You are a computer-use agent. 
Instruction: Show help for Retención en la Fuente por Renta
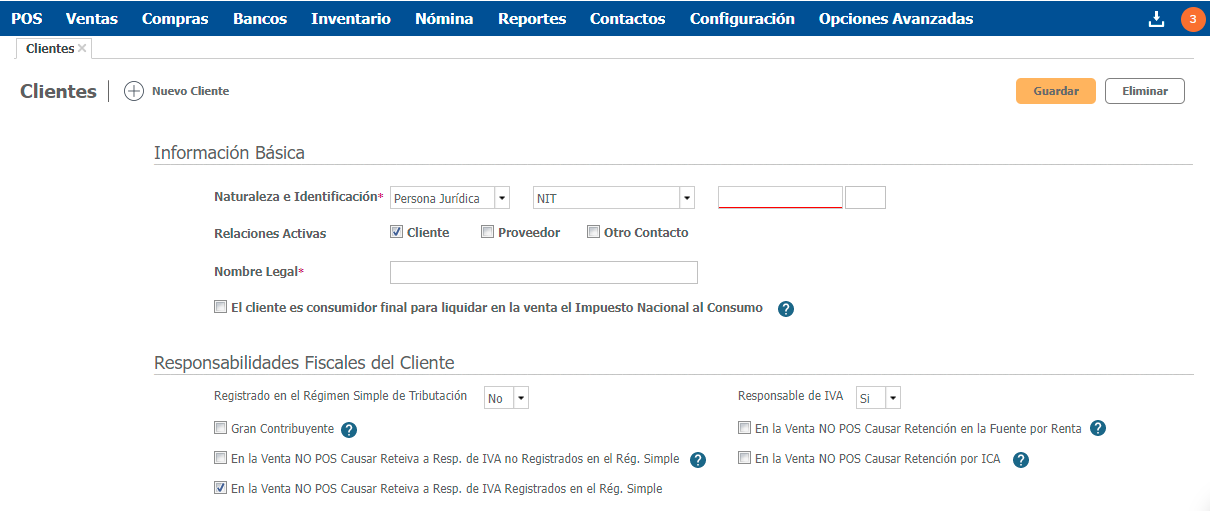pos(1097,429)
